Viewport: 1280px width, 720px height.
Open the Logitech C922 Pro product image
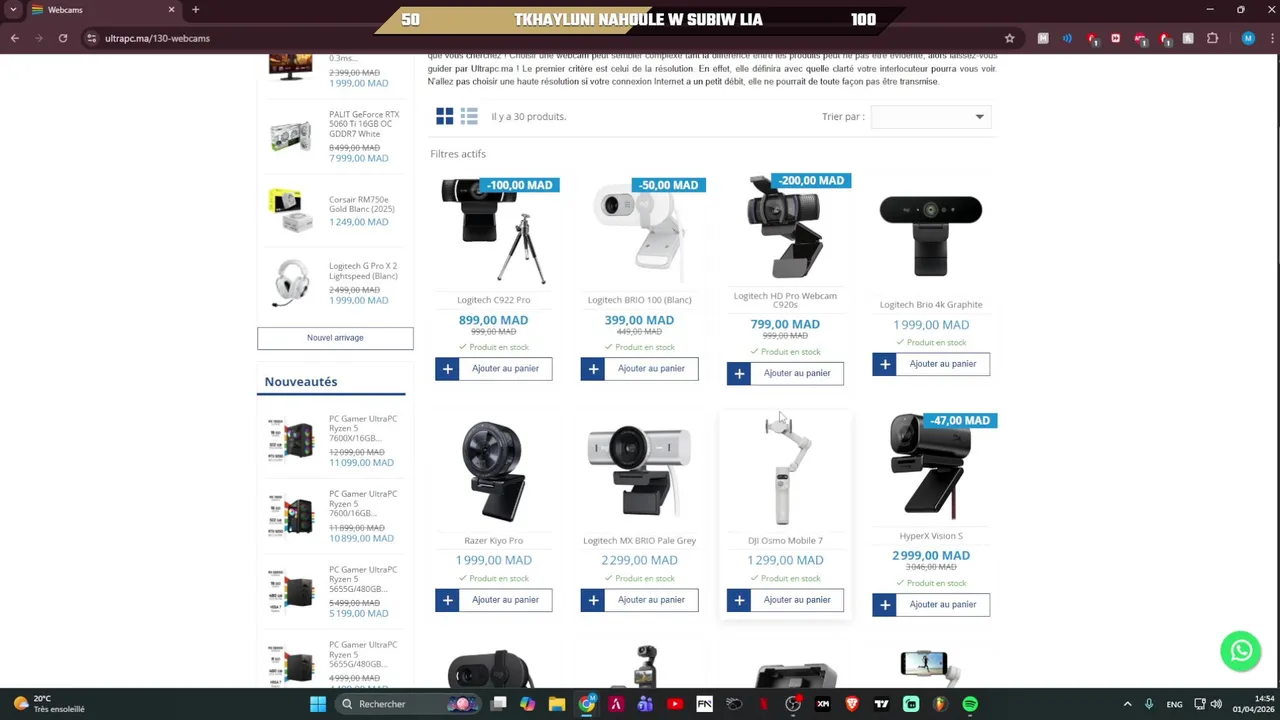(494, 232)
